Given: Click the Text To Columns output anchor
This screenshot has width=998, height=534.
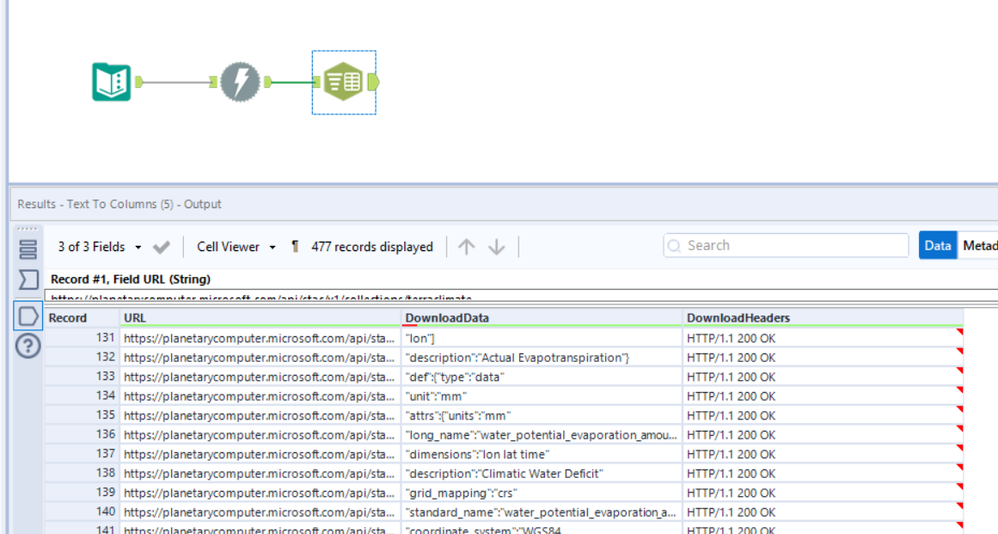Looking at the screenshot, I should click(373, 82).
